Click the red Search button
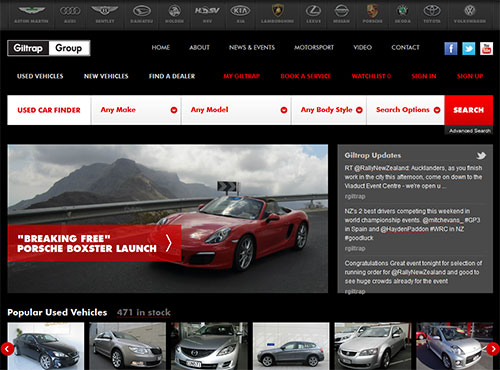 coord(469,110)
